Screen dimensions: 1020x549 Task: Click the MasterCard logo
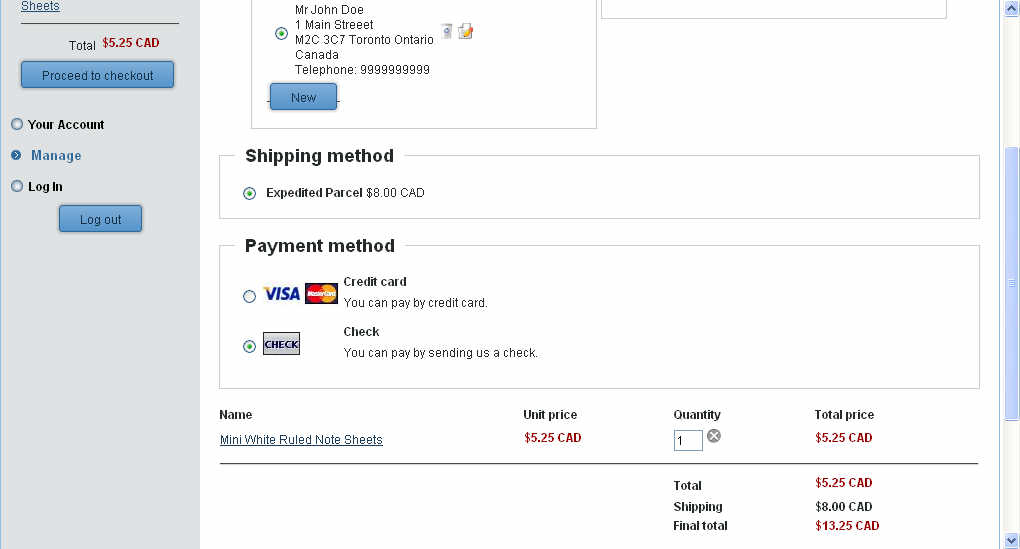coord(321,294)
